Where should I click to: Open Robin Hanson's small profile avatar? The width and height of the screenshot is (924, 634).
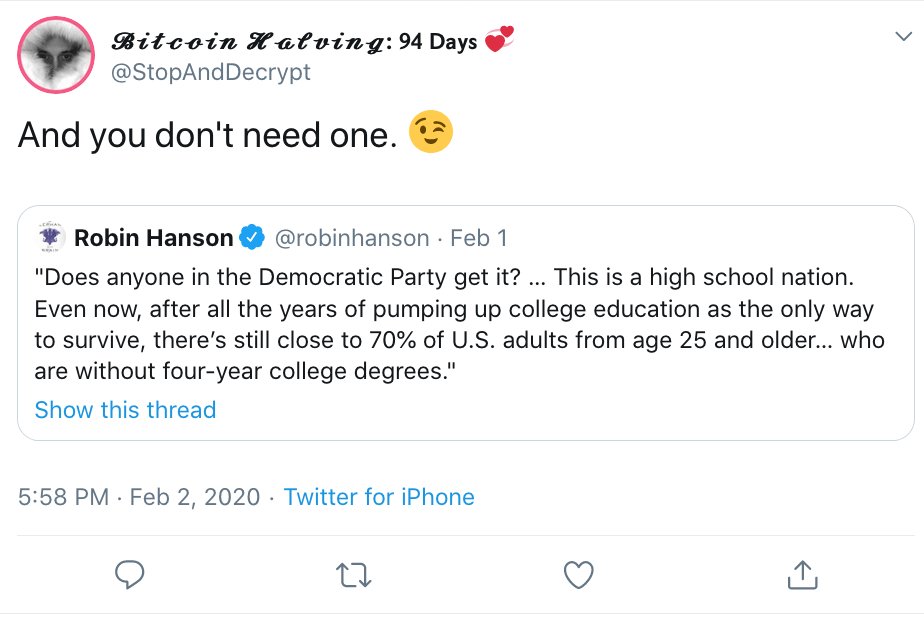[x=50, y=237]
